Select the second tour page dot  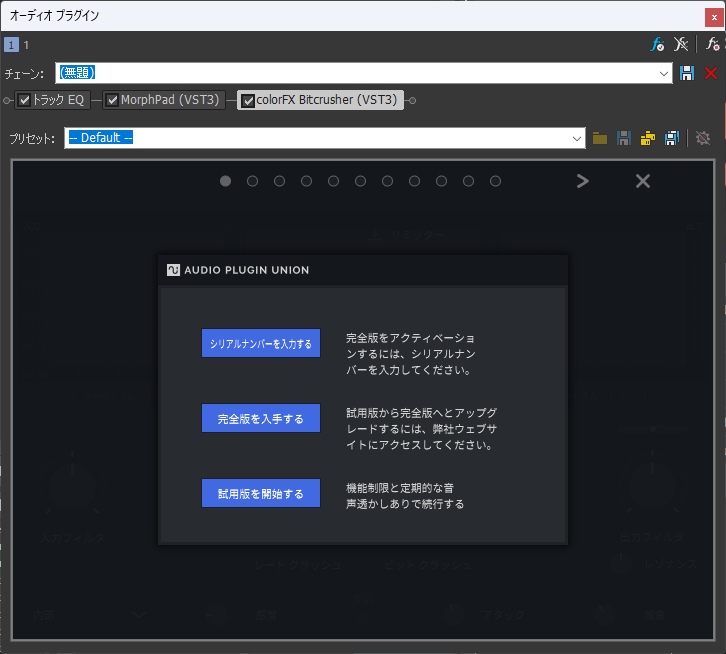[252, 181]
